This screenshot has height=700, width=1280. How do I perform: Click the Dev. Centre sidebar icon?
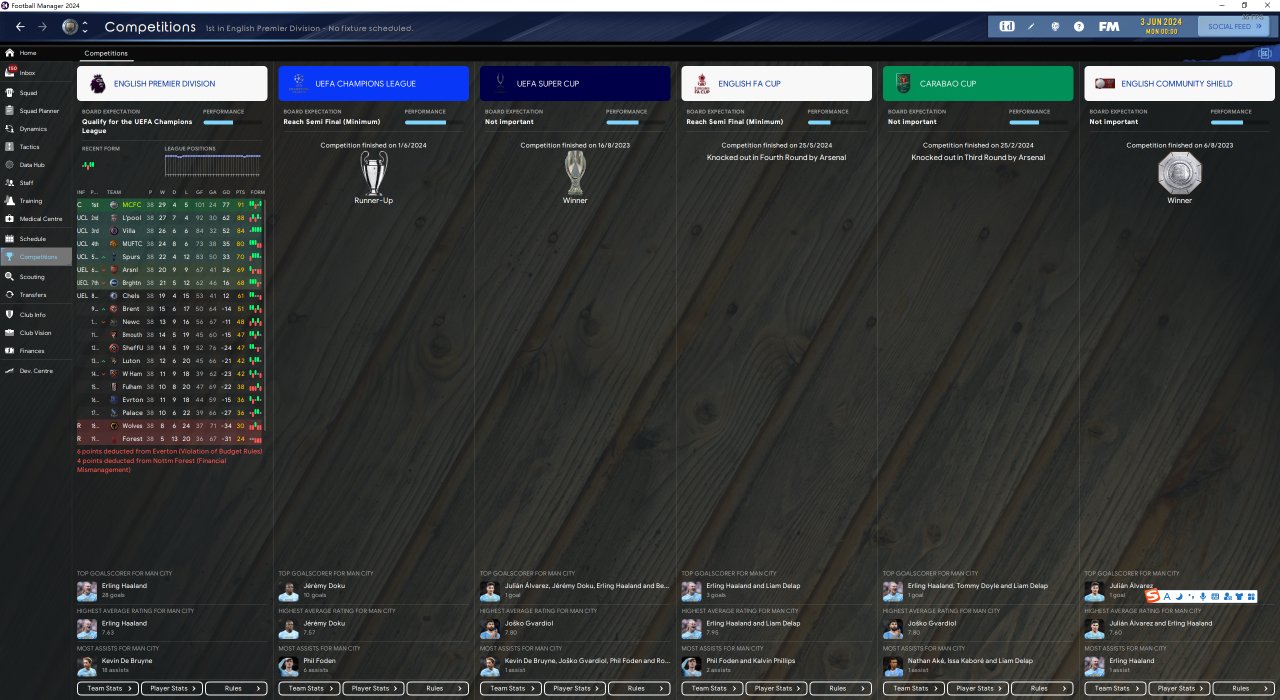tap(10, 371)
